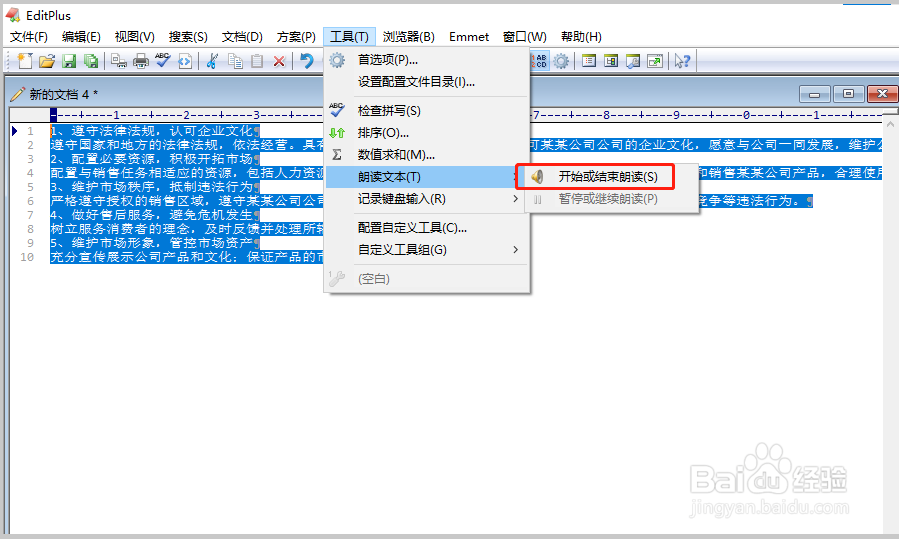The width and height of the screenshot is (899, 539).
Task: Open the 文件(F) menu
Action: click(29, 37)
